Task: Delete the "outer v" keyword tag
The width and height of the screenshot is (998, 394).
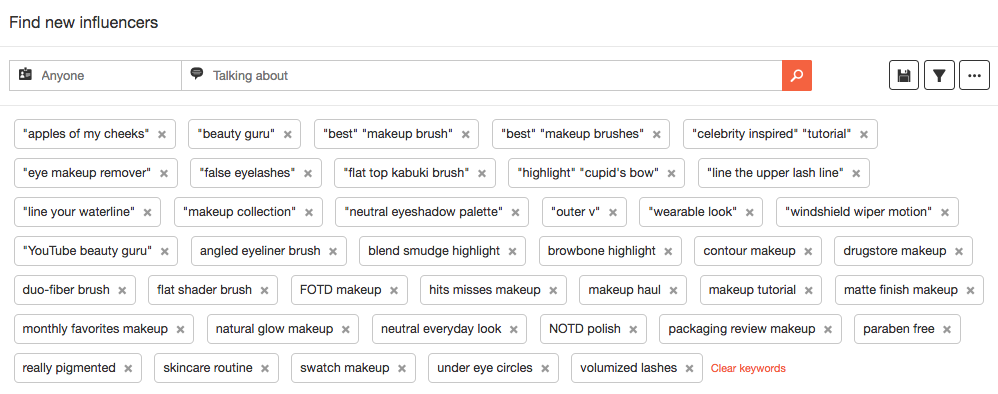Action: coord(613,213)
